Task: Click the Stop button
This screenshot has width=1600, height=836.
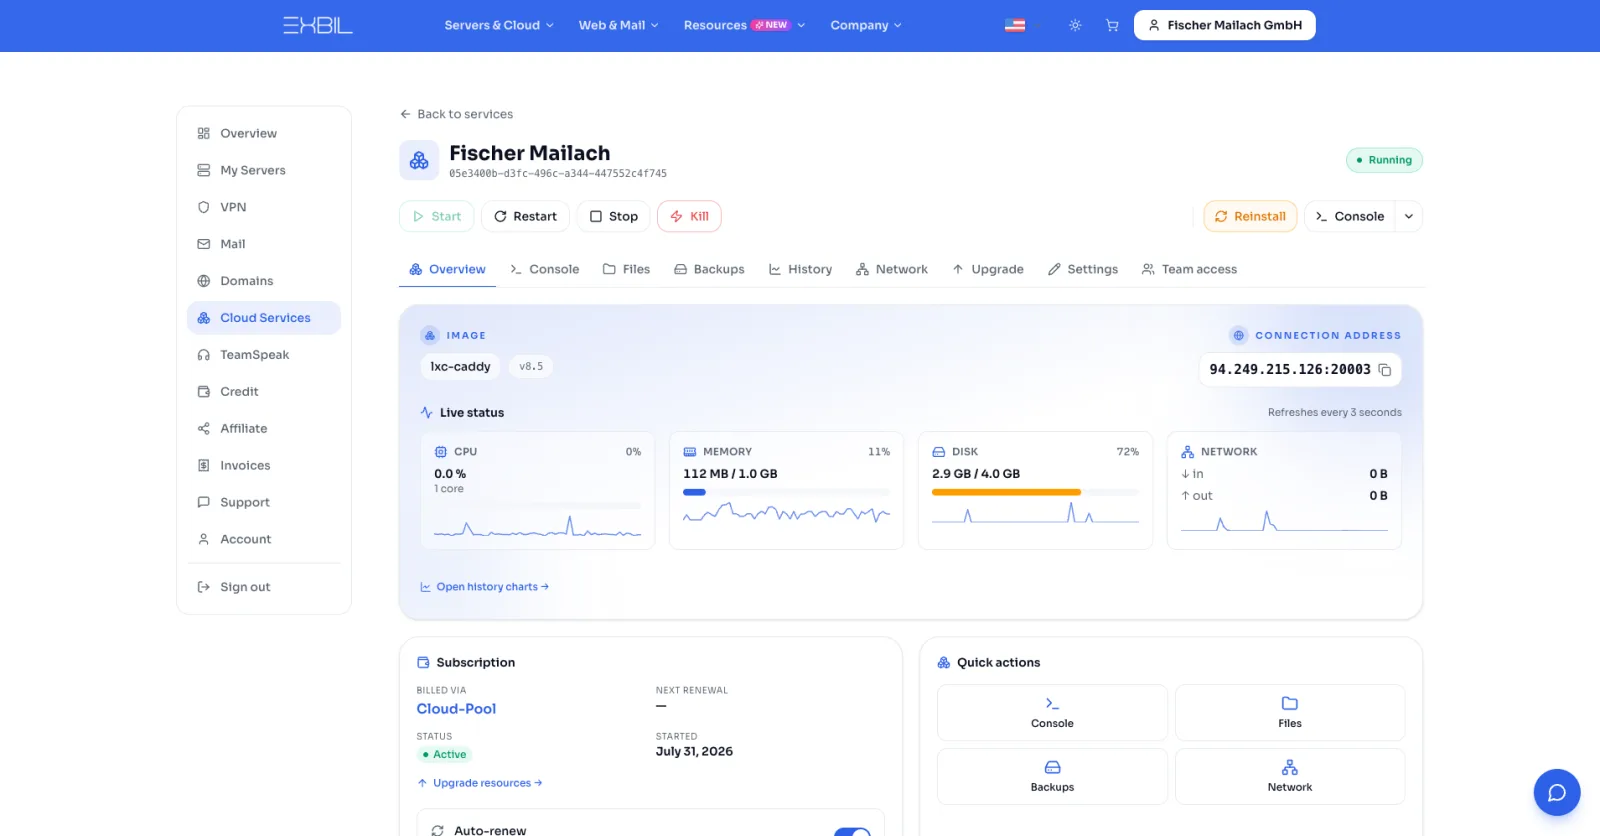Action: click(613, 216)
